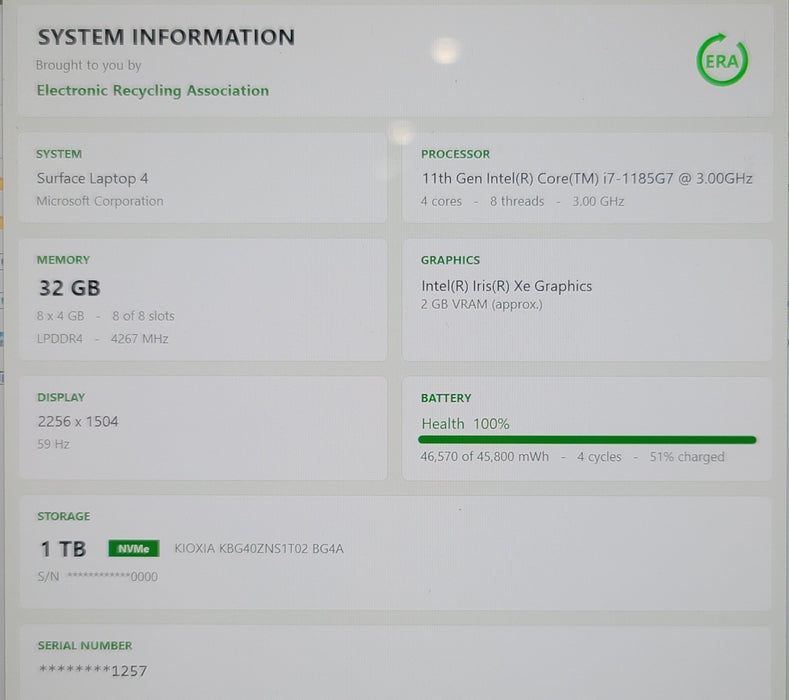Click the '3.00 GHz' clock speed value

(x=598, y=201)
